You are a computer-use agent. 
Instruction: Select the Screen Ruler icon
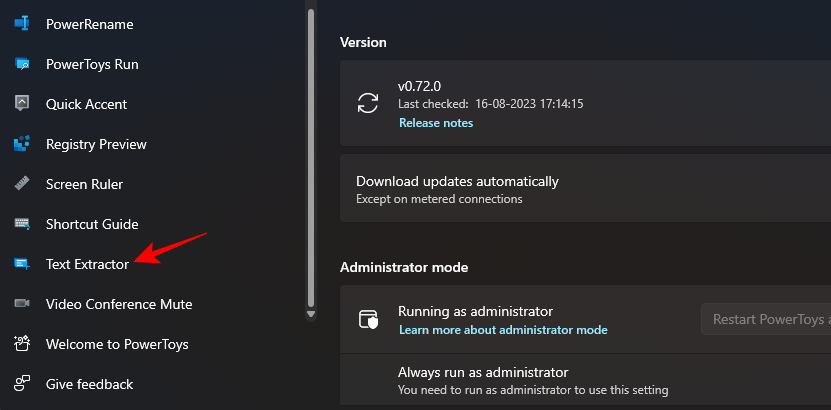(22, 184)
